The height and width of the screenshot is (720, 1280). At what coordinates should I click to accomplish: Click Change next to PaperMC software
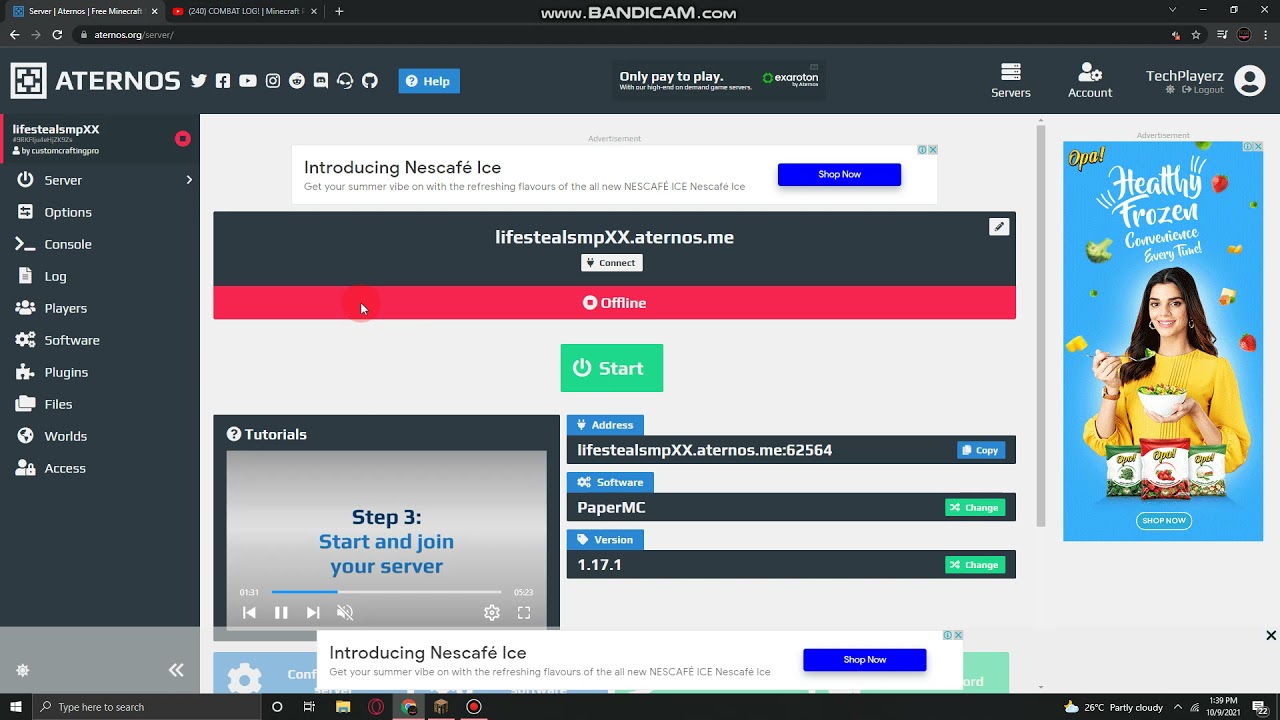point(975,507)
